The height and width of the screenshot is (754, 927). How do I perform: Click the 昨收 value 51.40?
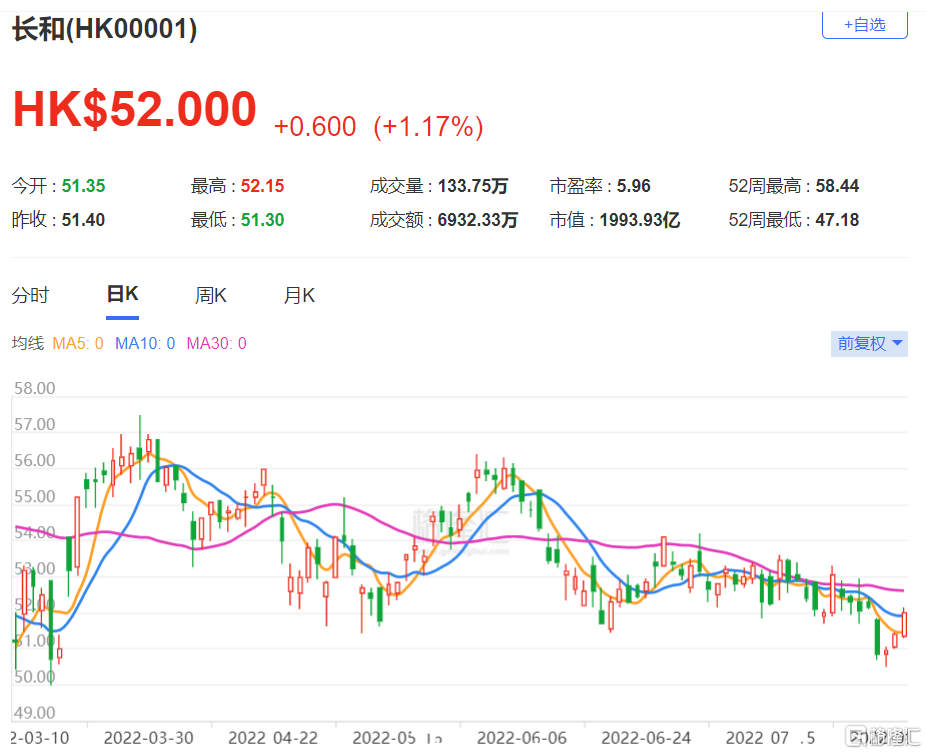(83, 220)
